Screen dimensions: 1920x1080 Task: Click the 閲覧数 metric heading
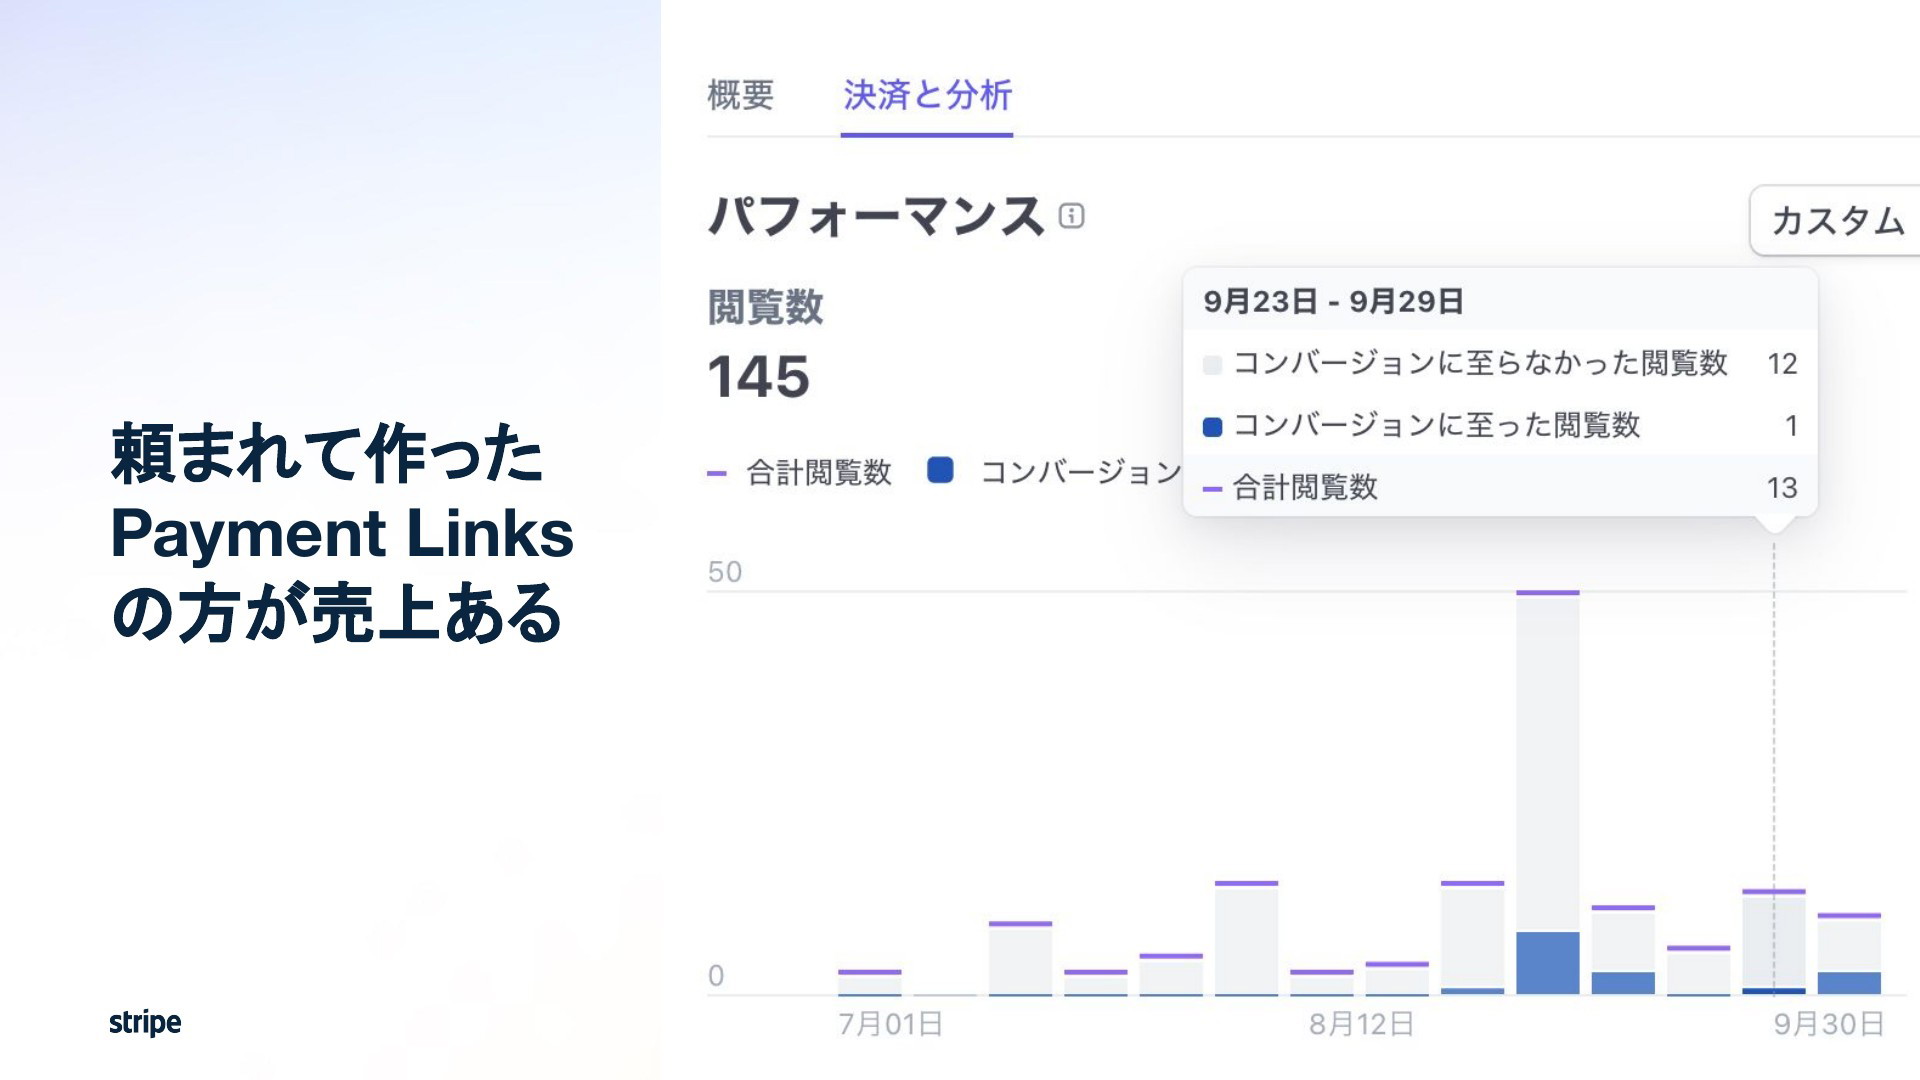pos(765,306)
